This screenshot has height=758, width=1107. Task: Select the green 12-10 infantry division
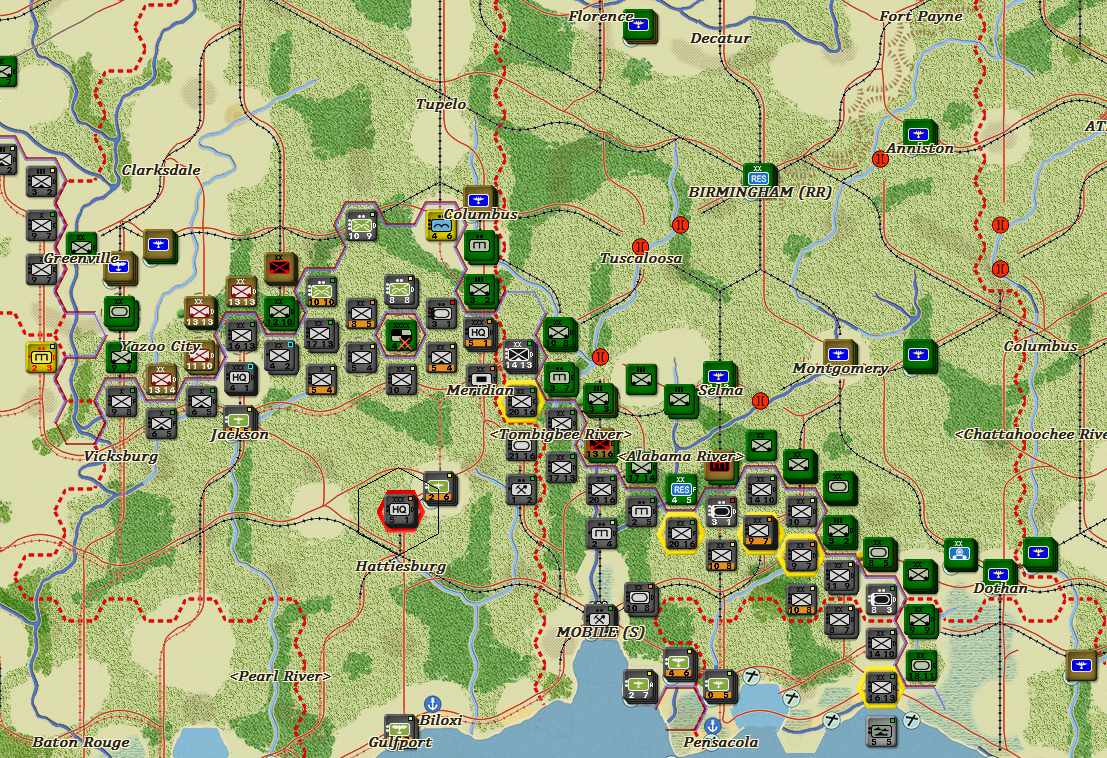tap(281, 313)
